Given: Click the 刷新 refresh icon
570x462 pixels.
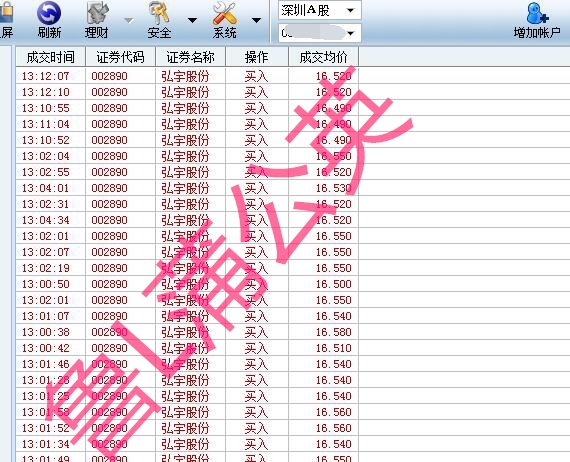Looking at the screenshot, I should pyautogui.click(x=49, y=13).
